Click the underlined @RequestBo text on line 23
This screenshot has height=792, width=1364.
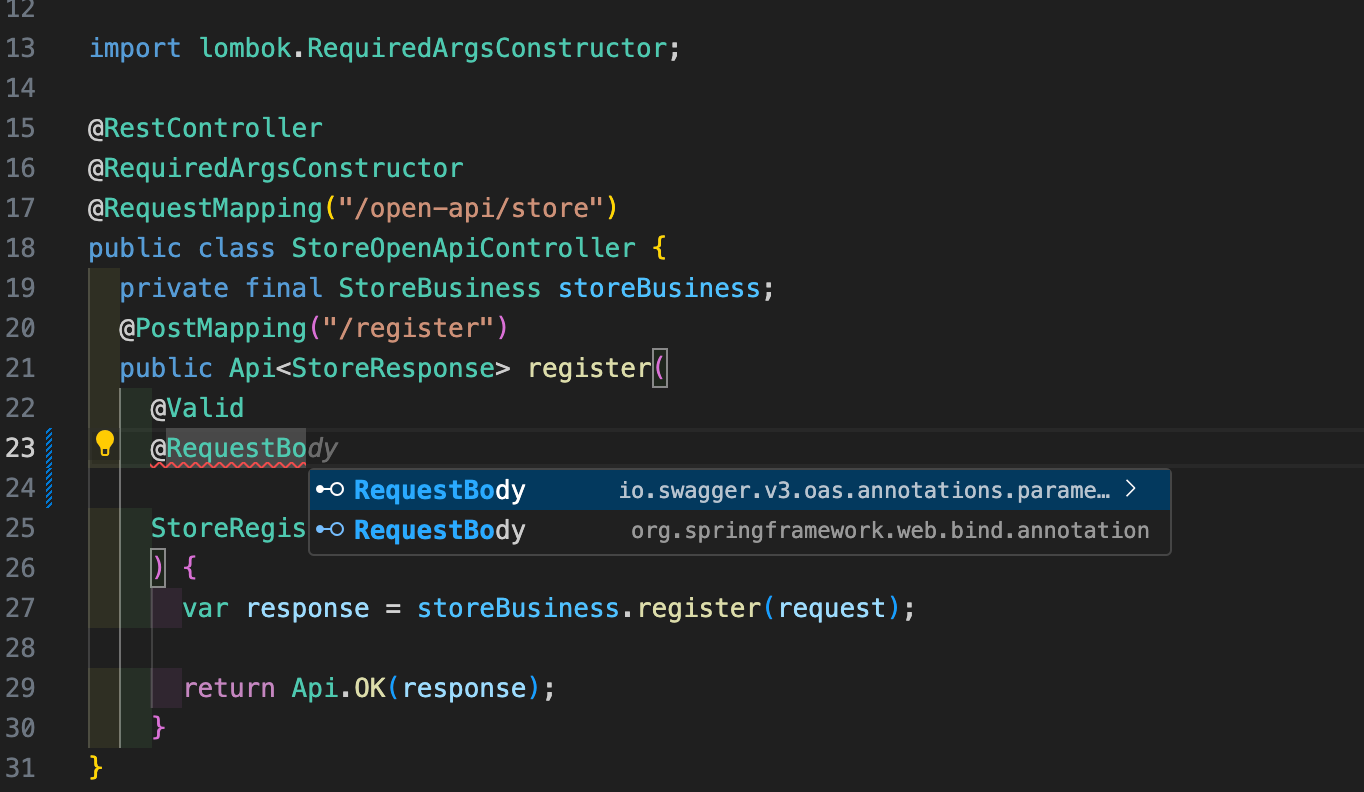[x=228, y=450]
